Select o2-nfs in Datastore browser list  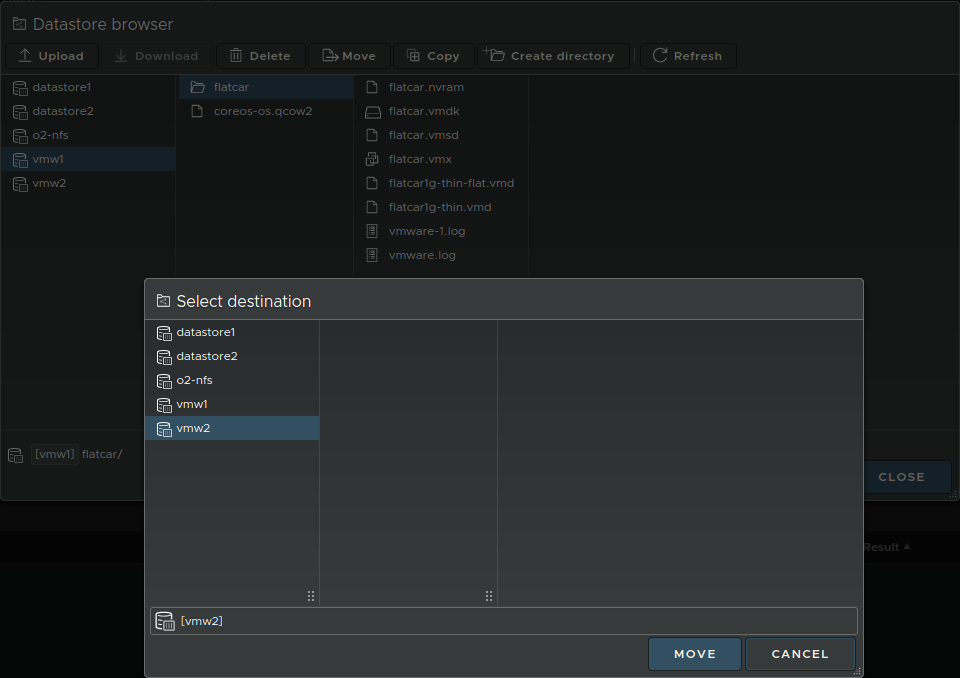click(88, 135)
